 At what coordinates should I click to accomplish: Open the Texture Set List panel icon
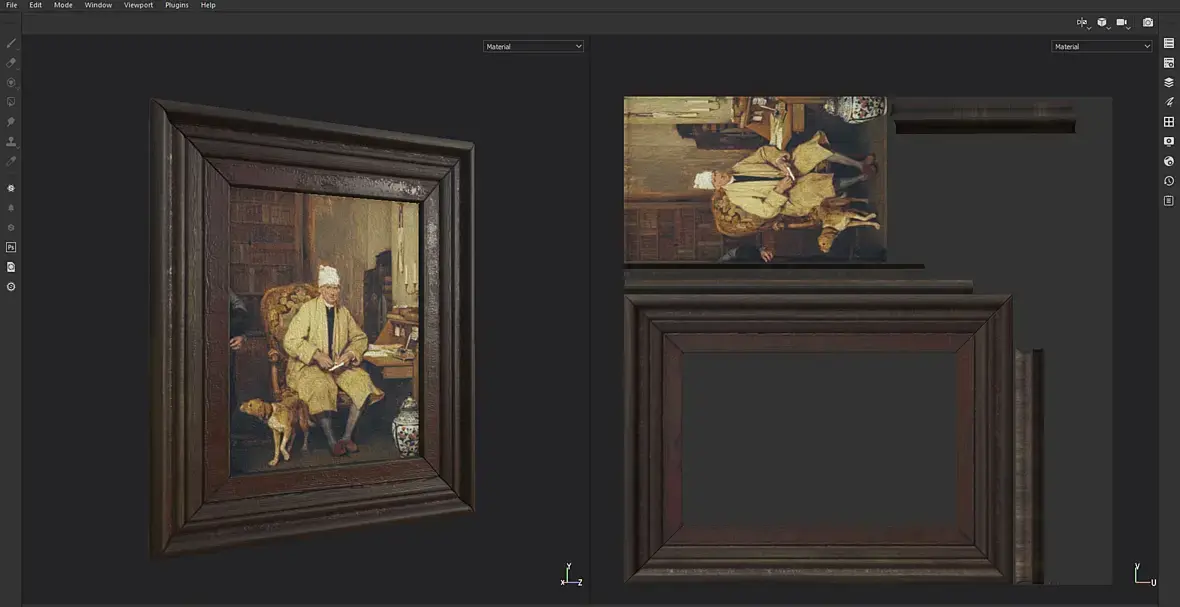[x=1169, y=44]
